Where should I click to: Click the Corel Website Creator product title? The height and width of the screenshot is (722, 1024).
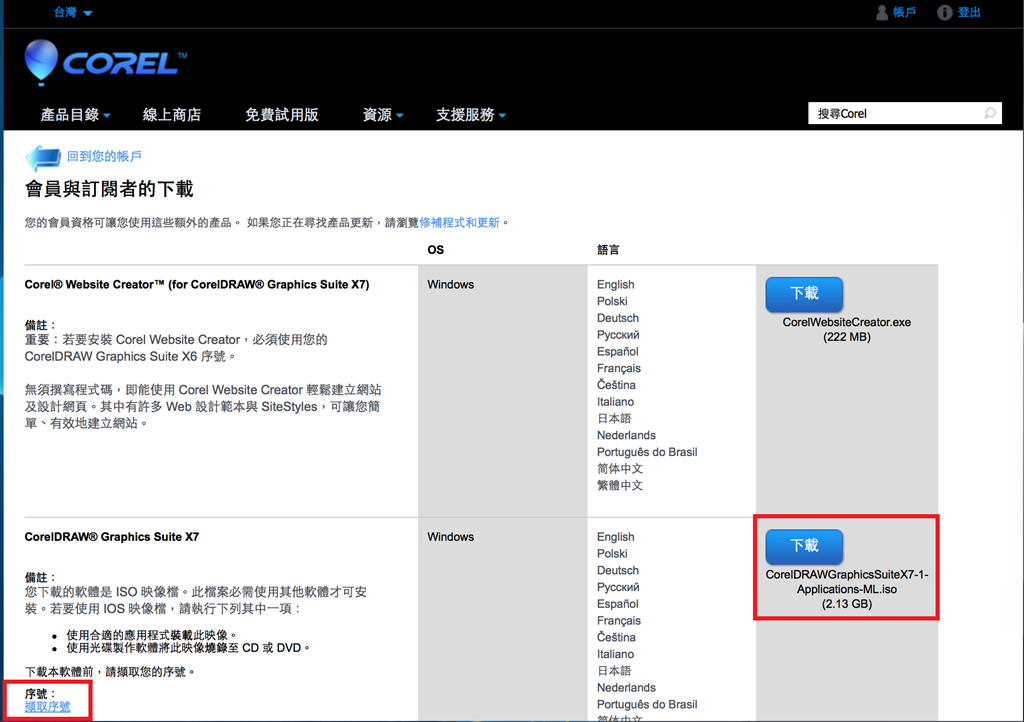point(197,285)
